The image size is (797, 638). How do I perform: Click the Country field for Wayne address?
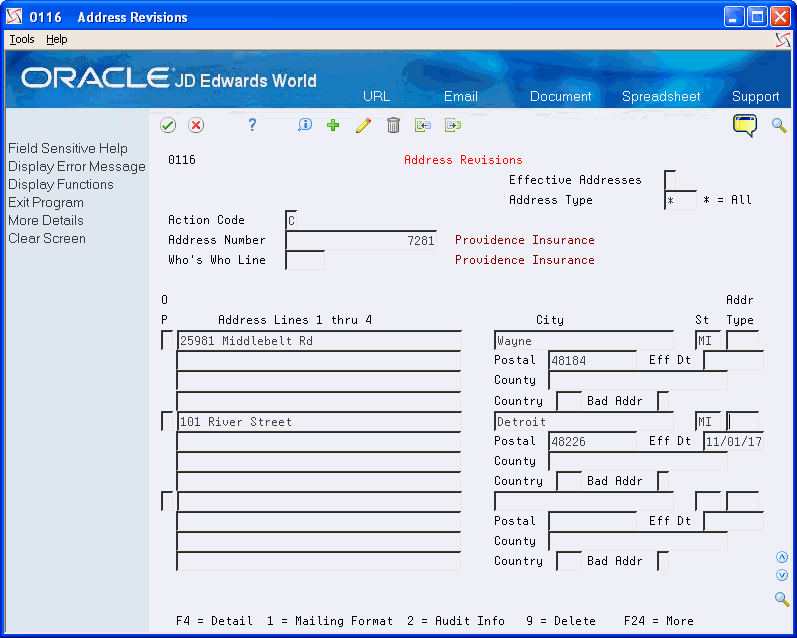tap(569, 401)
